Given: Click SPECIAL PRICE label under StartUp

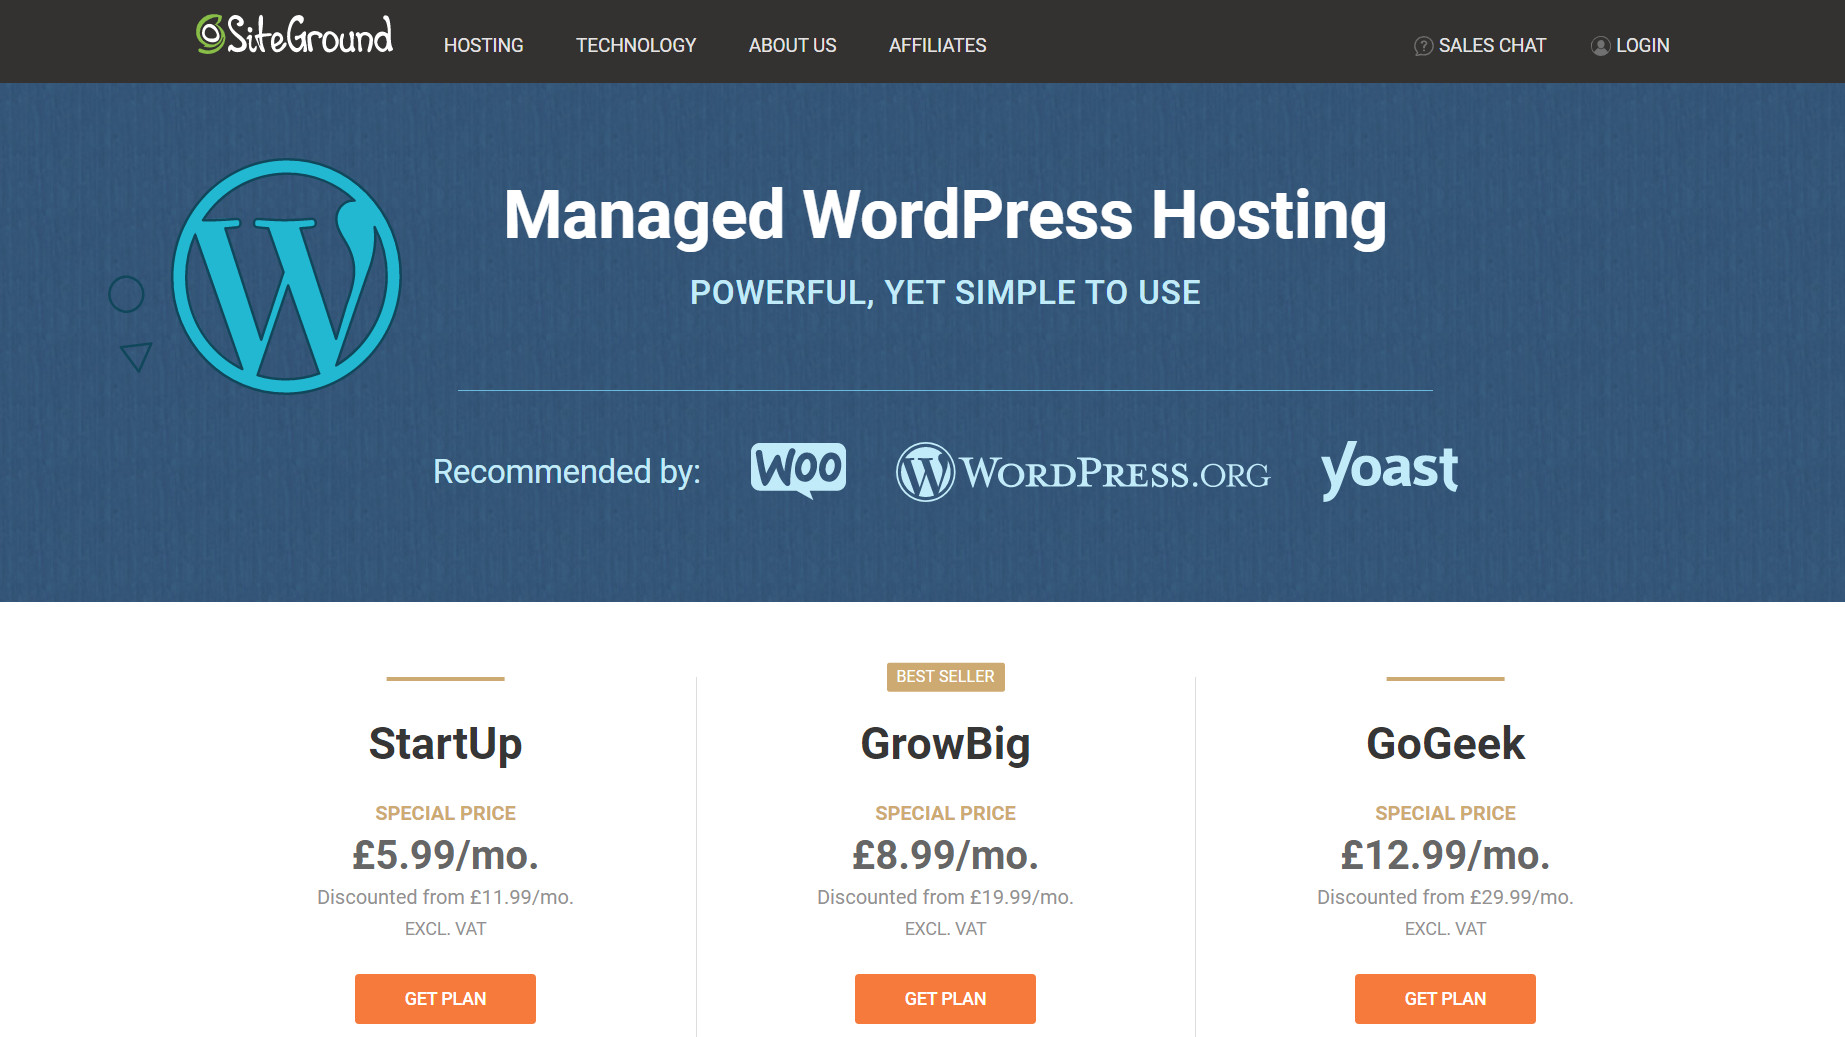Looking at the screenshot, I should [445, 813].
